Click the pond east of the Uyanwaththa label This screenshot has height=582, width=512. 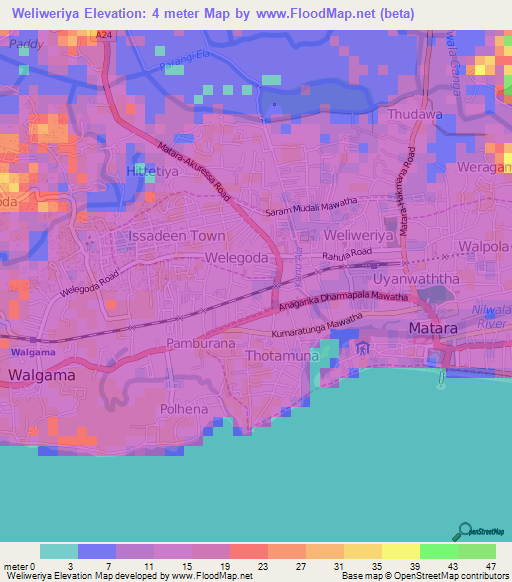tap(436, 294)
